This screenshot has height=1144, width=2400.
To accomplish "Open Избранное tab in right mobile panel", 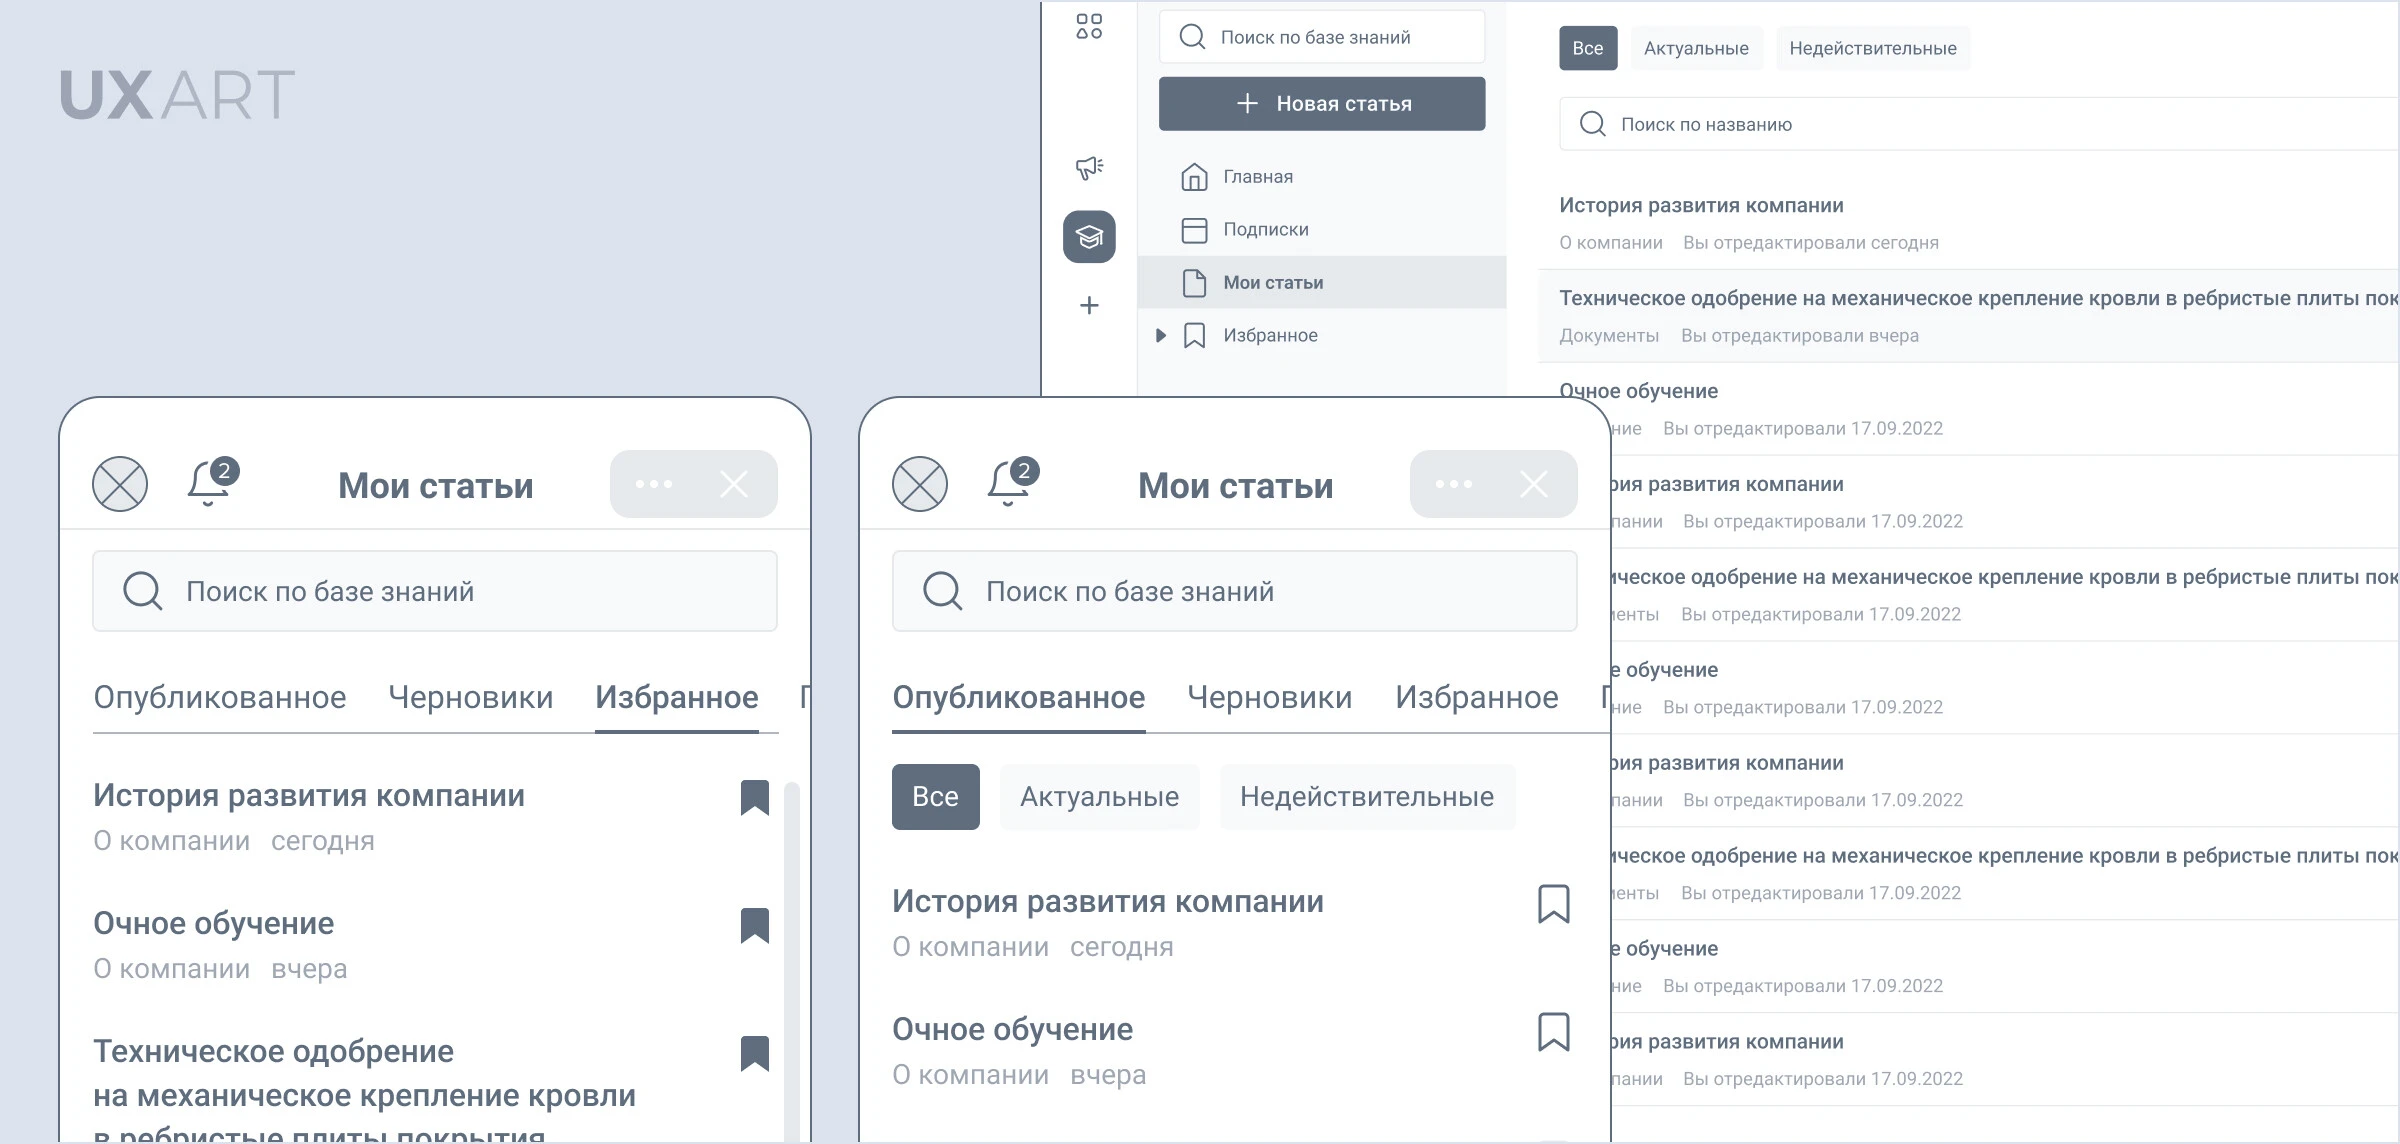I will [1476, 697].
